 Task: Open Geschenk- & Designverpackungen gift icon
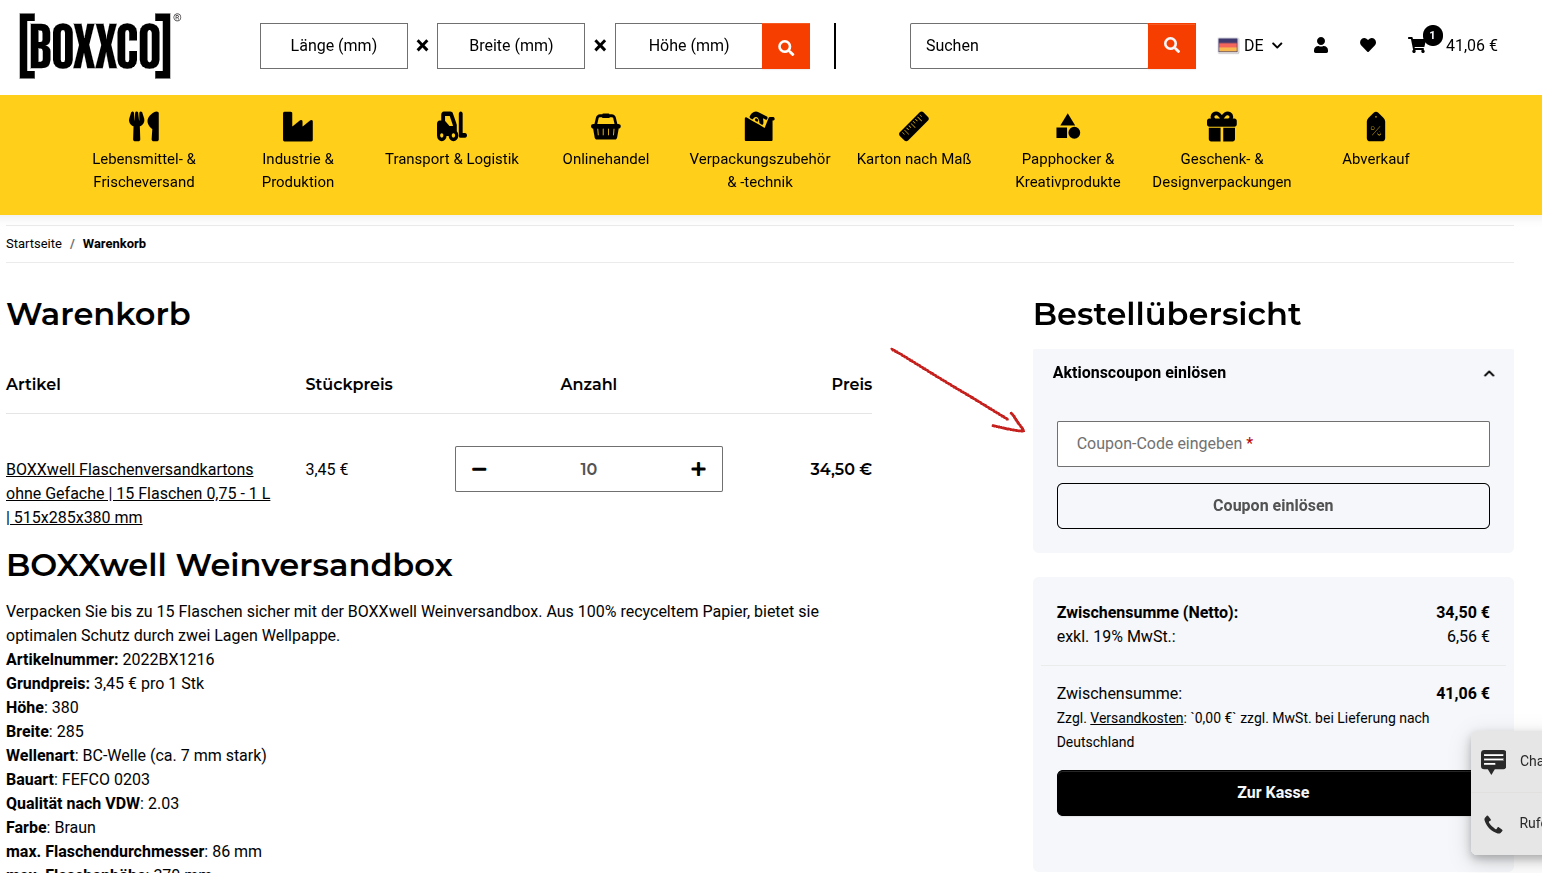coord(1221,125)
